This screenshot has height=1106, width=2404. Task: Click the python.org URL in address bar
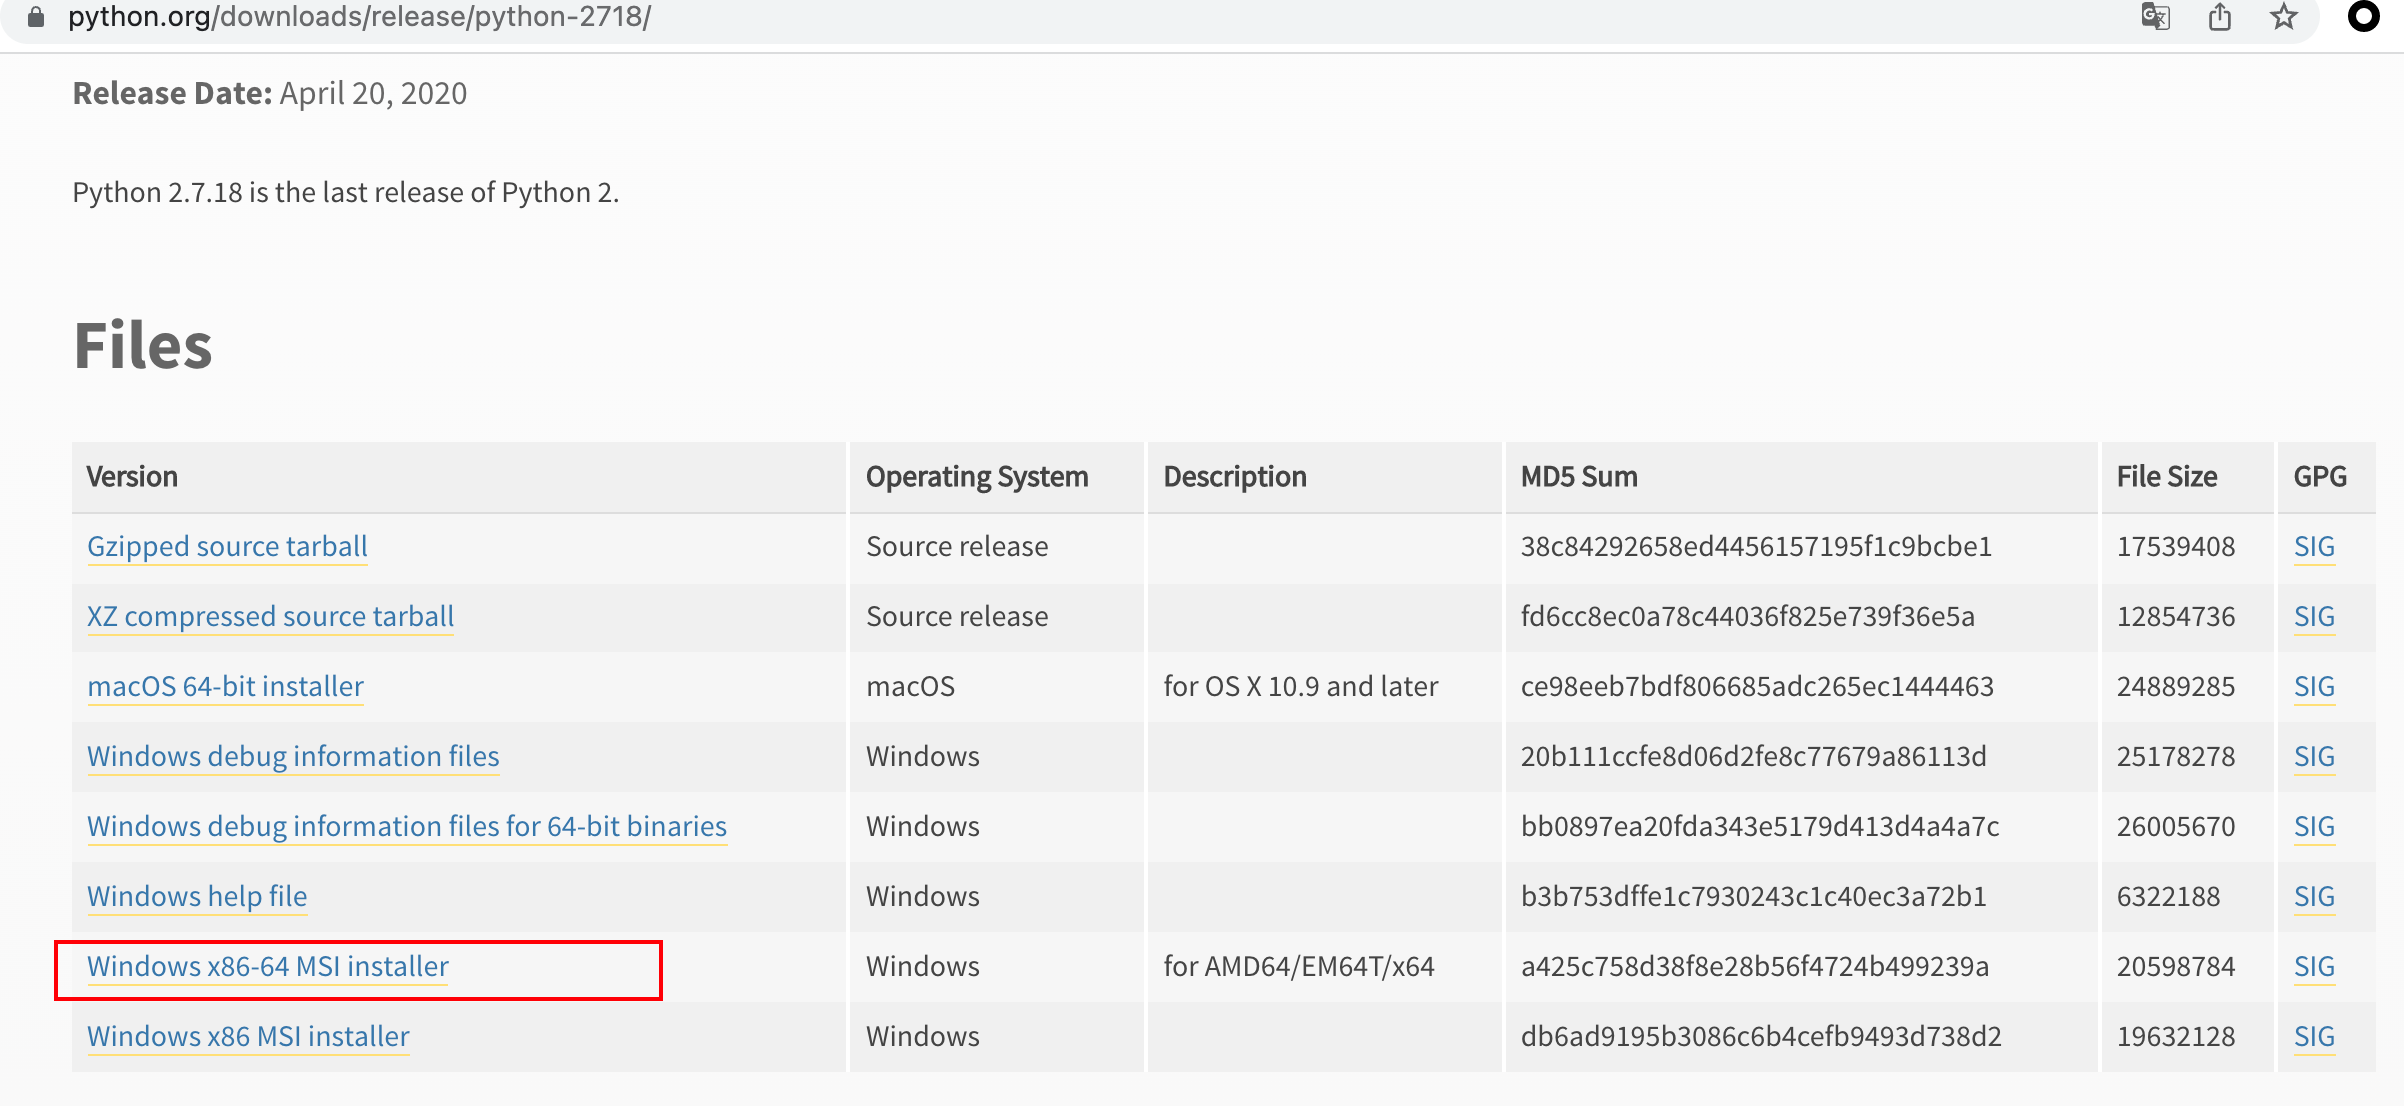click(x=360, y=17)
